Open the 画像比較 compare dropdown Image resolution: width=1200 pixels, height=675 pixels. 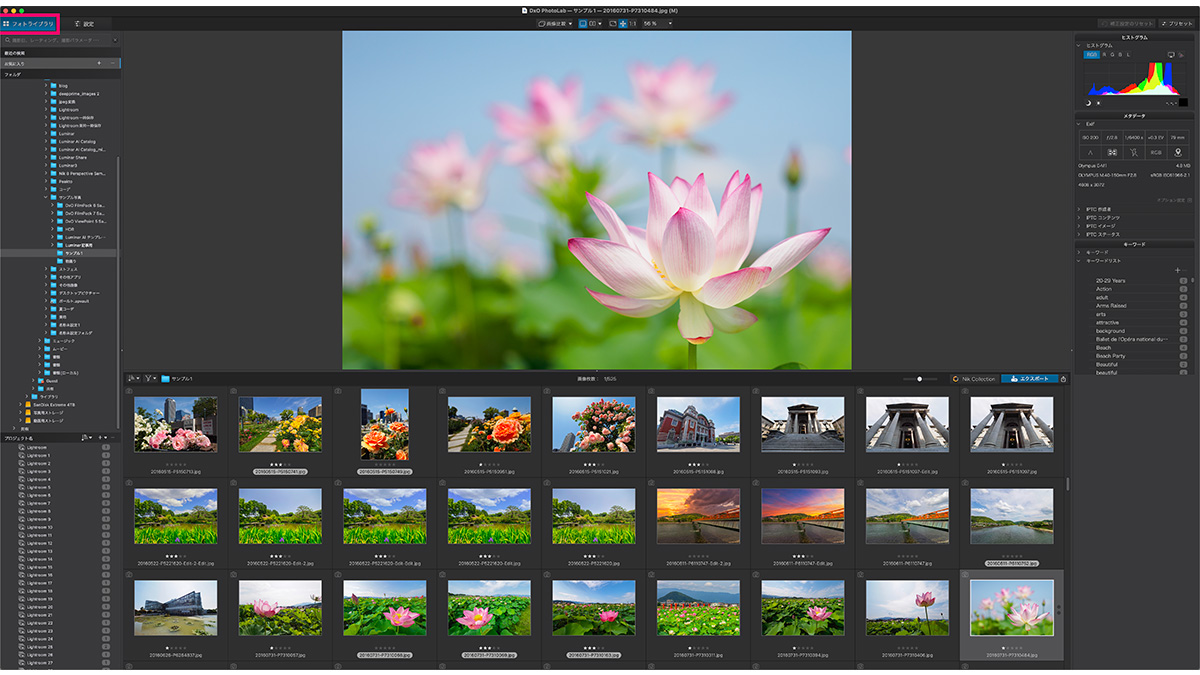point(555,22)
